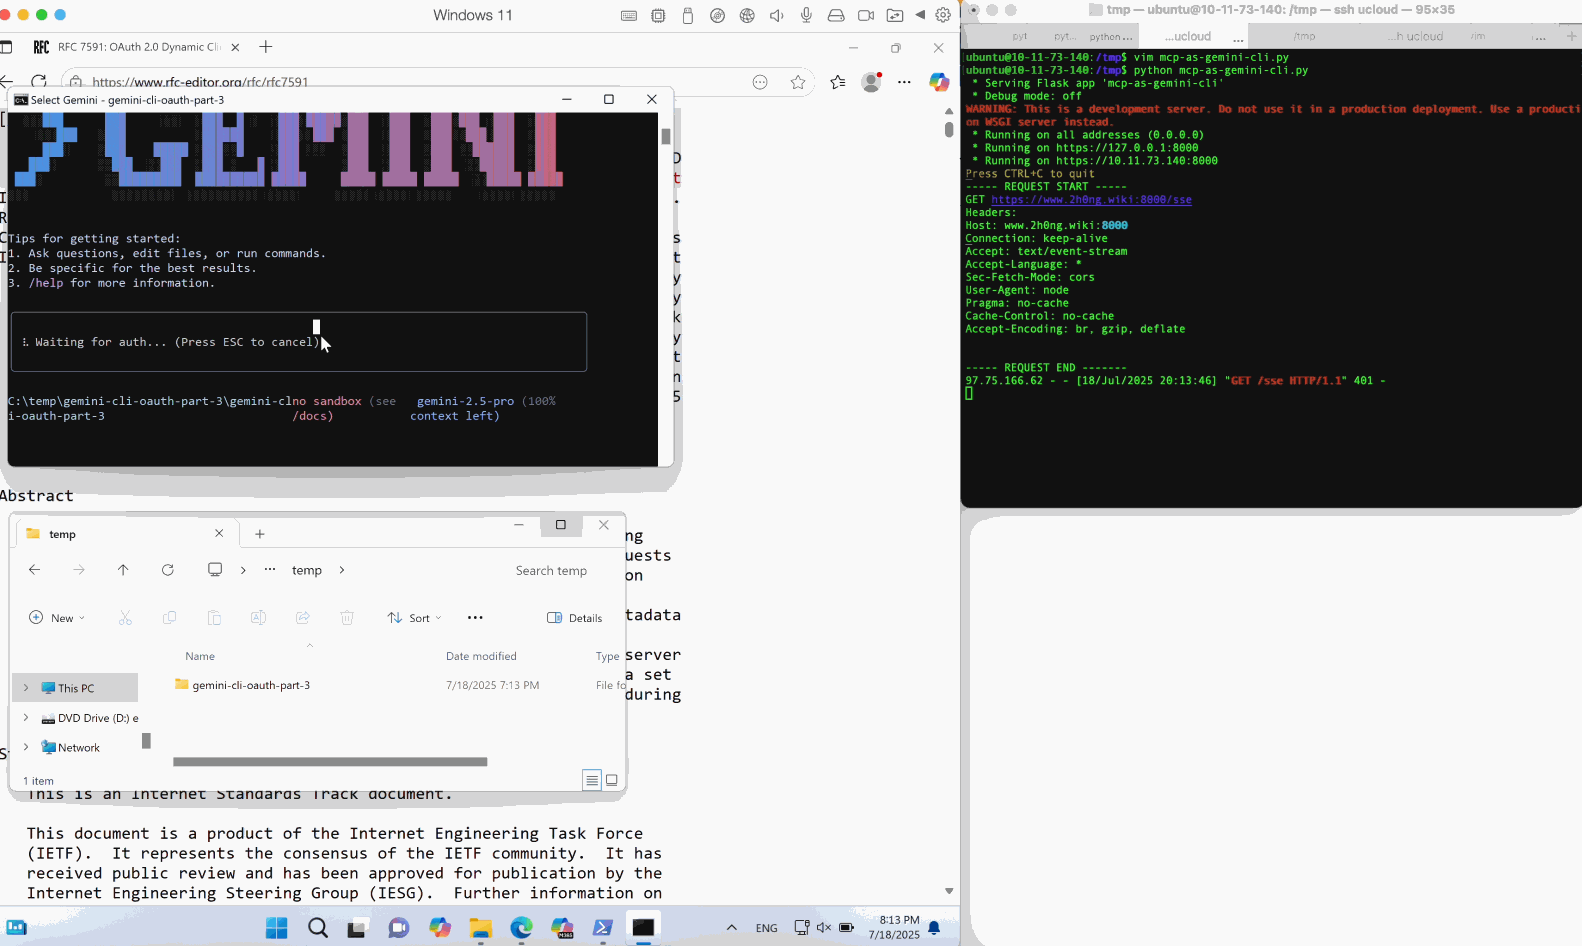Select the /tmp terminal tab

click(1304, 36)
